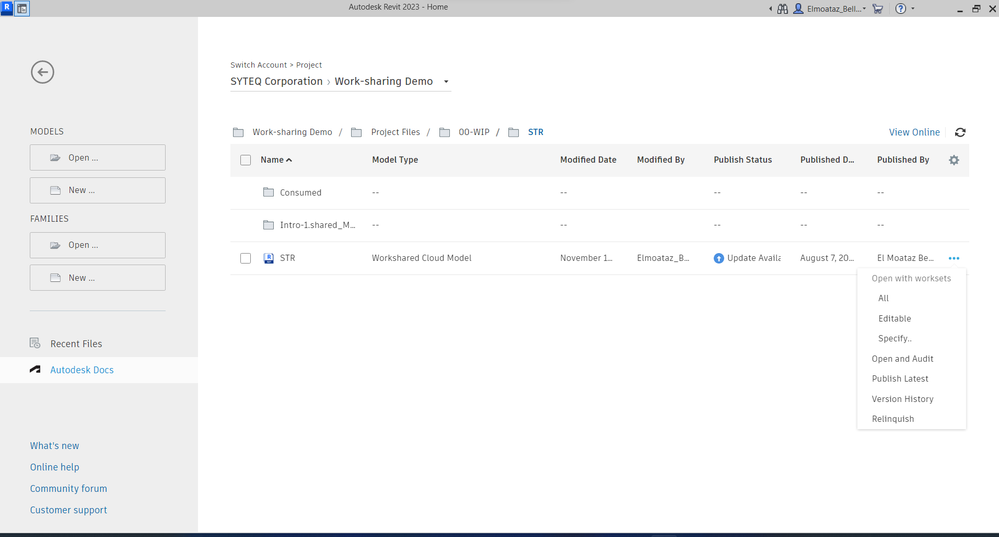999x537 pixels.
Task: Click the user profile icon in the title bar
Action: [x=798, y=9]
